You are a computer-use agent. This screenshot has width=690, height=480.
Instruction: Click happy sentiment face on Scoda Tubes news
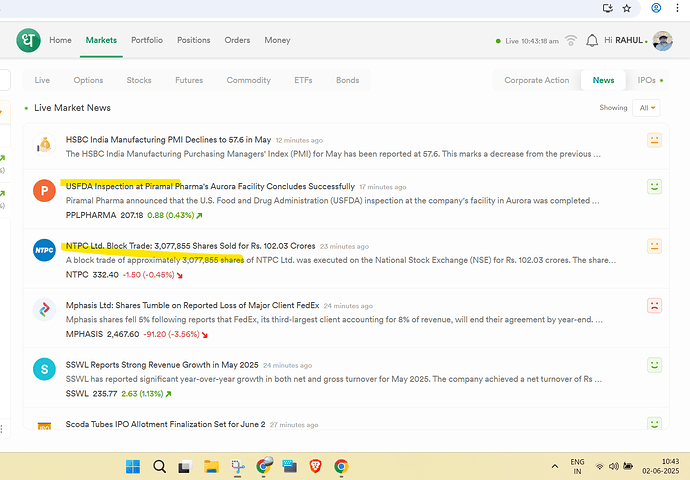[x=654, y=423]
